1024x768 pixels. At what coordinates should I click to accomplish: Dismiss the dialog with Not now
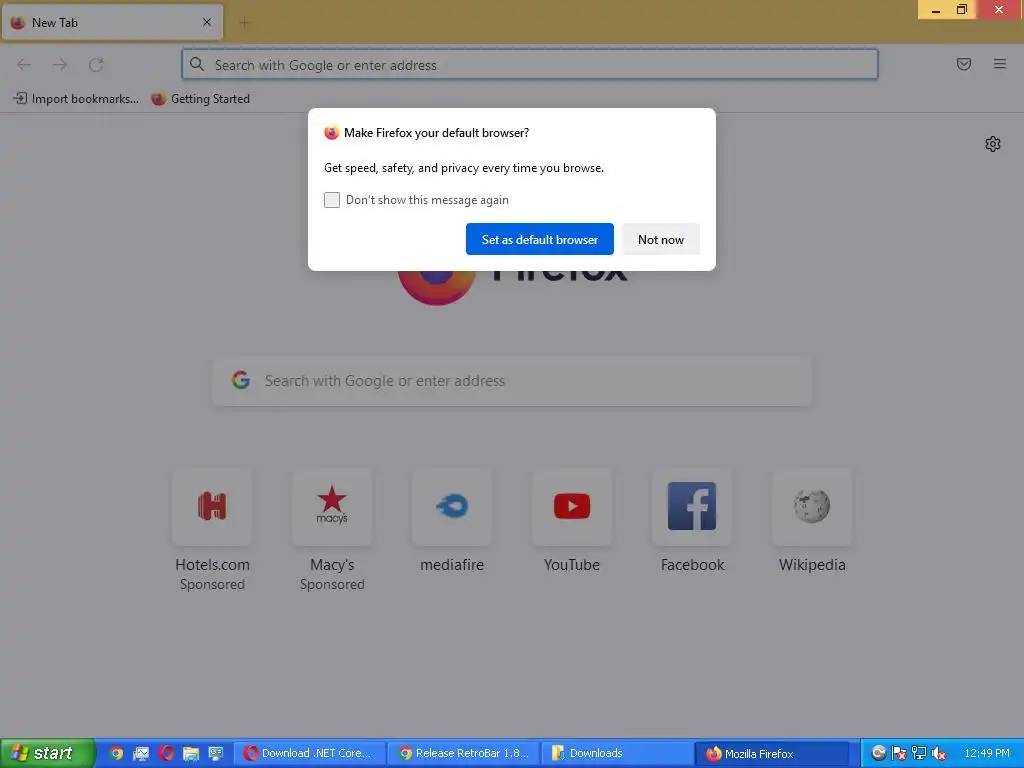[x=660, y=239]
